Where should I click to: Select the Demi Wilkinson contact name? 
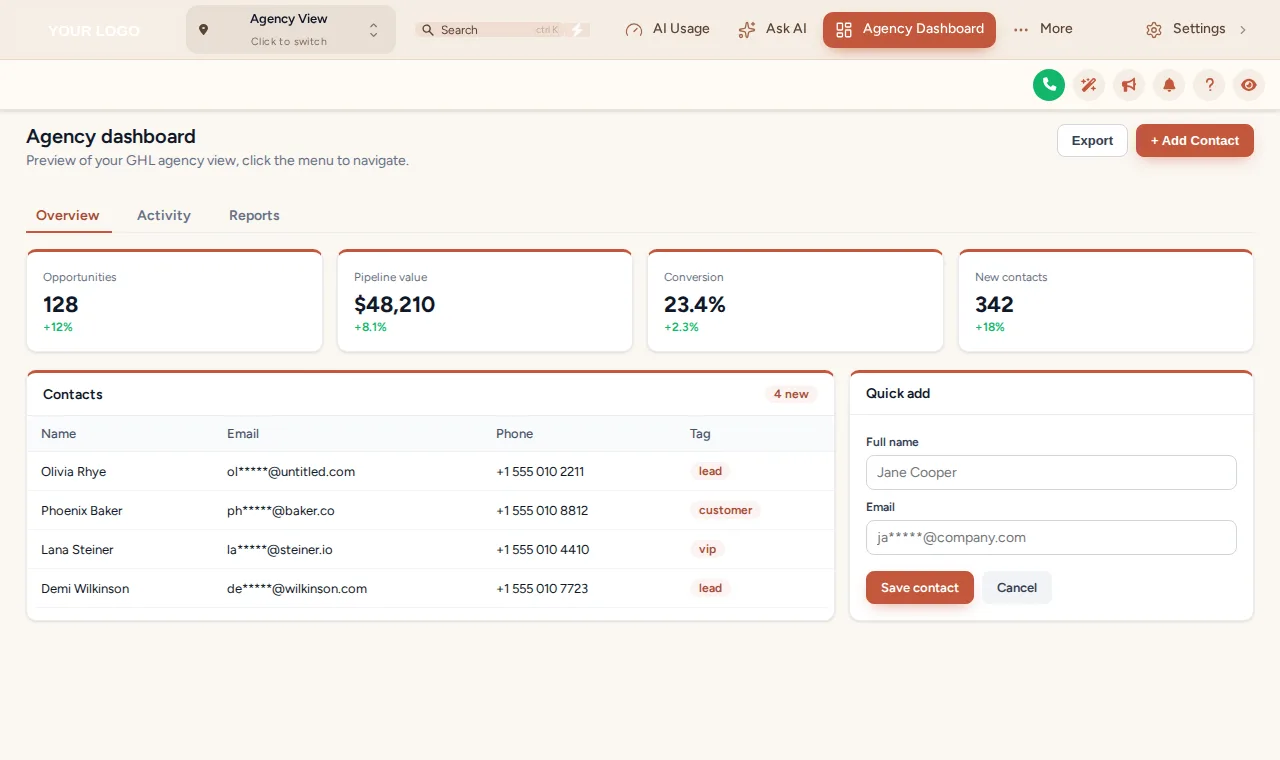(85, 589)
